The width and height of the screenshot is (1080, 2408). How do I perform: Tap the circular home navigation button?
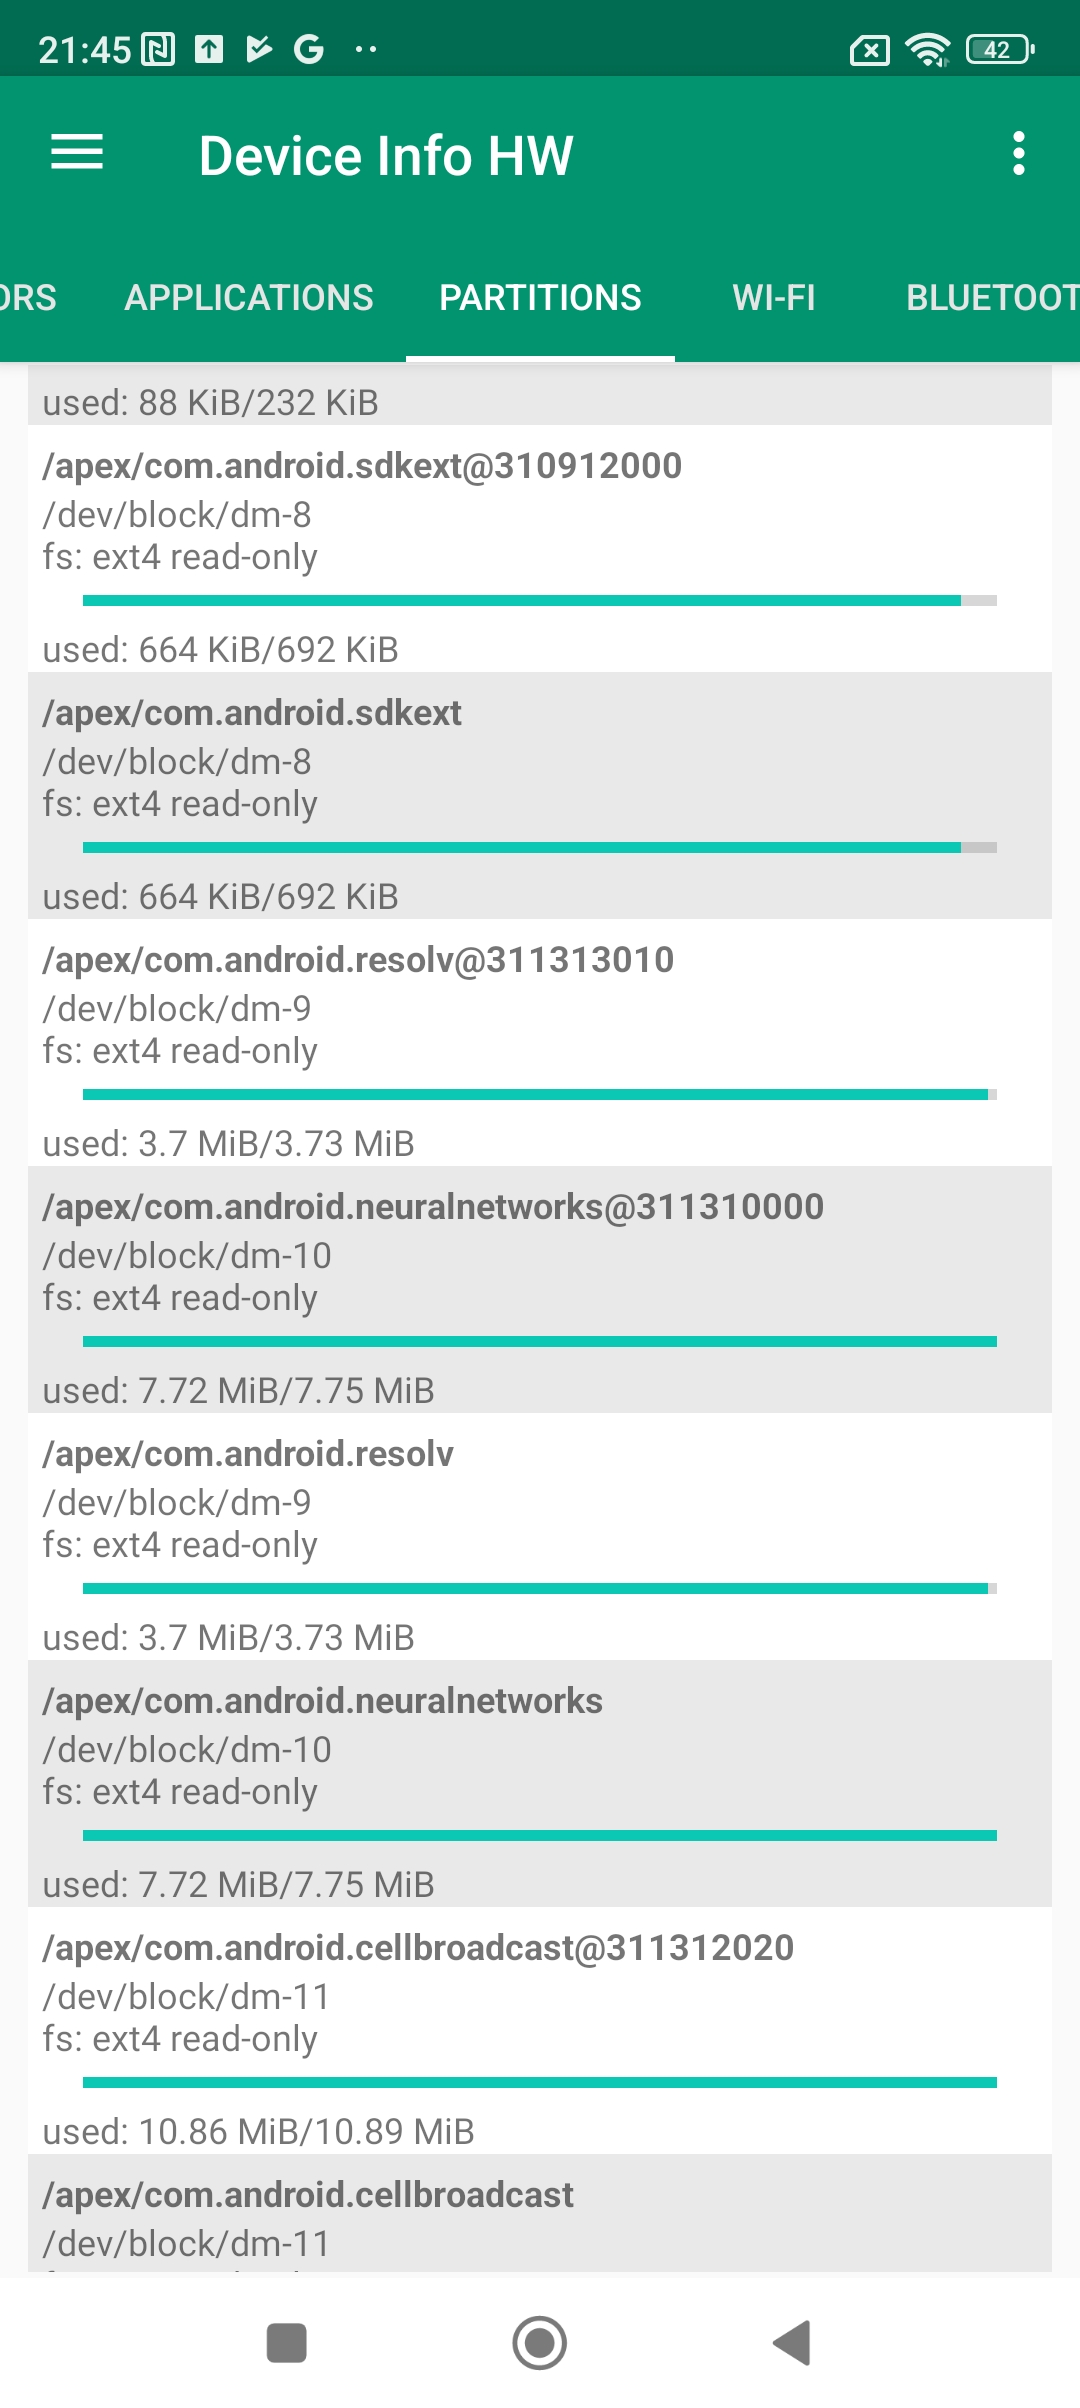click(x=540, y=2342)
